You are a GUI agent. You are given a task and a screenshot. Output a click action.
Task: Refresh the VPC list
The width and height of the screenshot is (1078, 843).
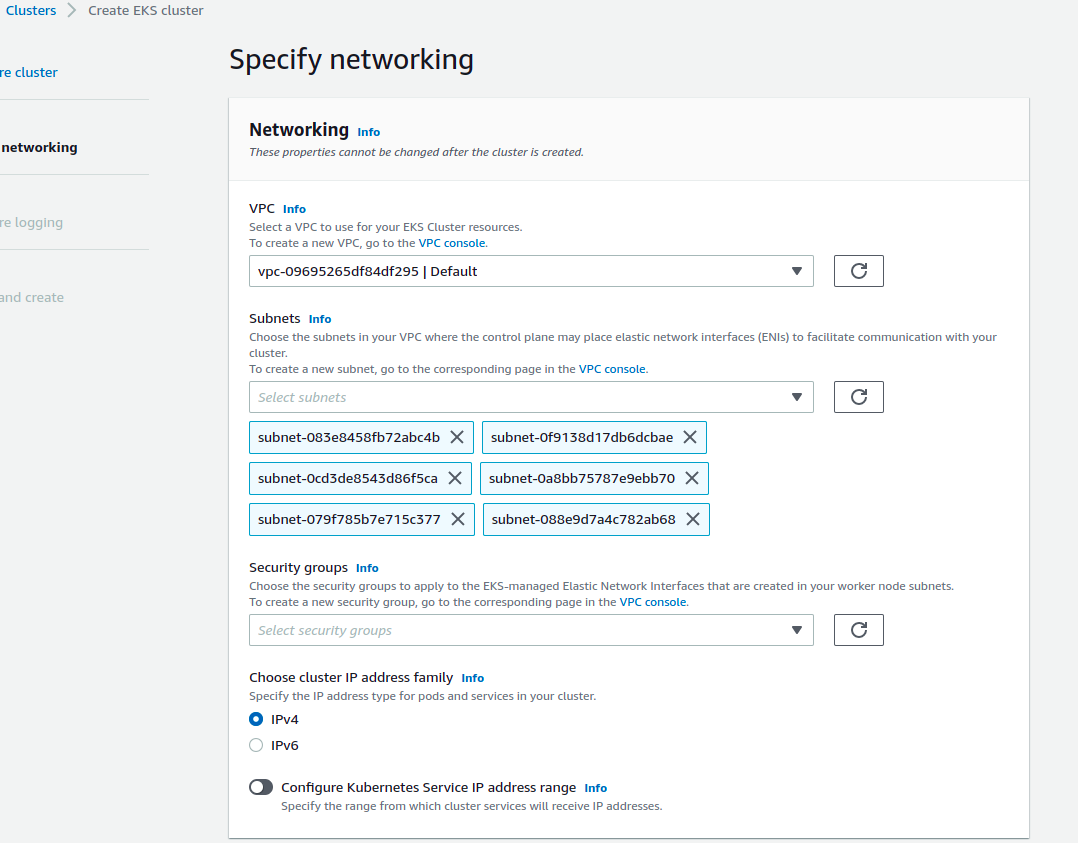(x=858, y=270)
